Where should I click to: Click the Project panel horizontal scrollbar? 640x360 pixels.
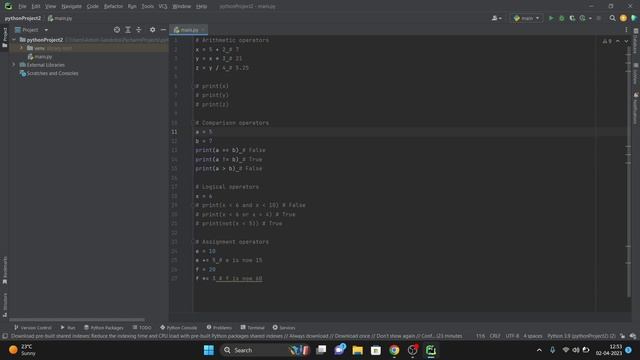click(77, 320)
